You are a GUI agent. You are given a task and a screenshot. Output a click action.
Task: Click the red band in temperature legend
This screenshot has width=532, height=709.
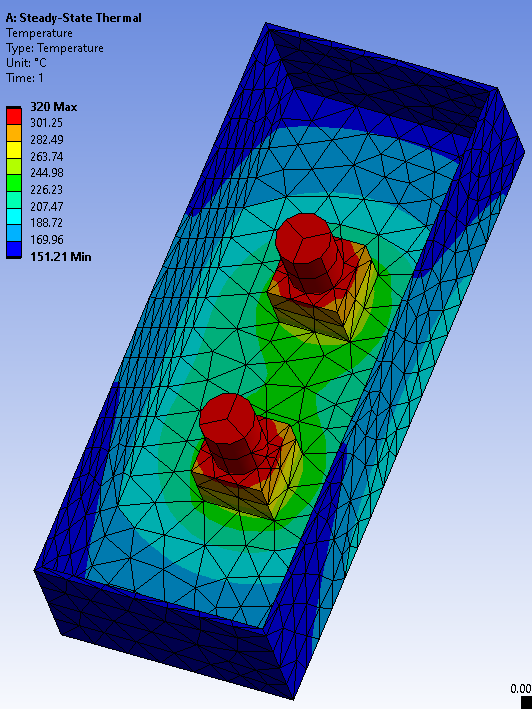(x=14, y=116)
